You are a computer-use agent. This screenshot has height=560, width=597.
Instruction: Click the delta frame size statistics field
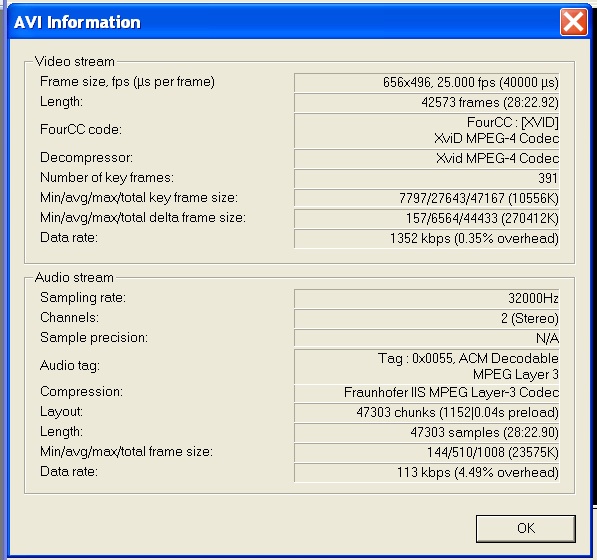coord(426,218)
